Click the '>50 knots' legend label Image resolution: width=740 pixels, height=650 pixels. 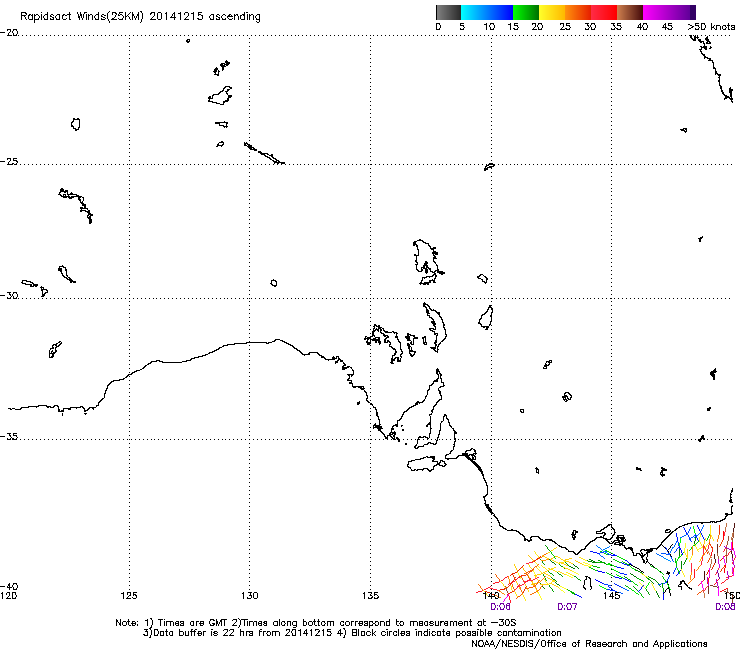click(x=711, y=27)
